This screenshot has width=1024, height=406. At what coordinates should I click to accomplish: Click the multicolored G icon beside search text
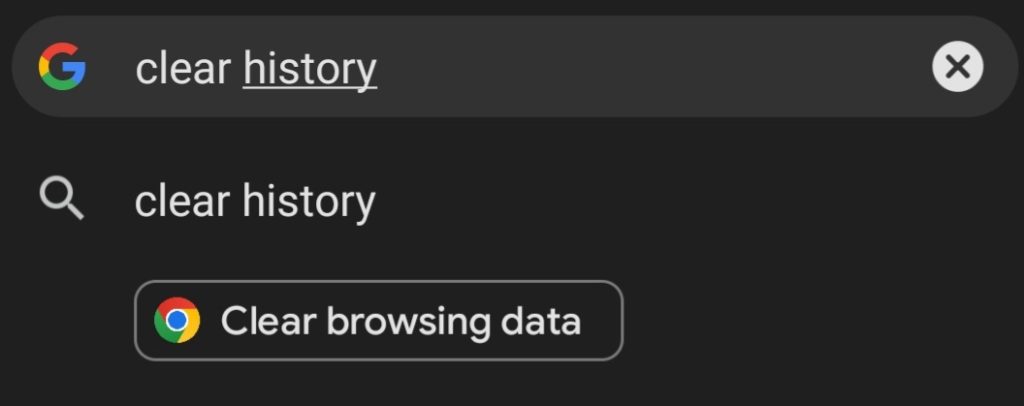62,67
